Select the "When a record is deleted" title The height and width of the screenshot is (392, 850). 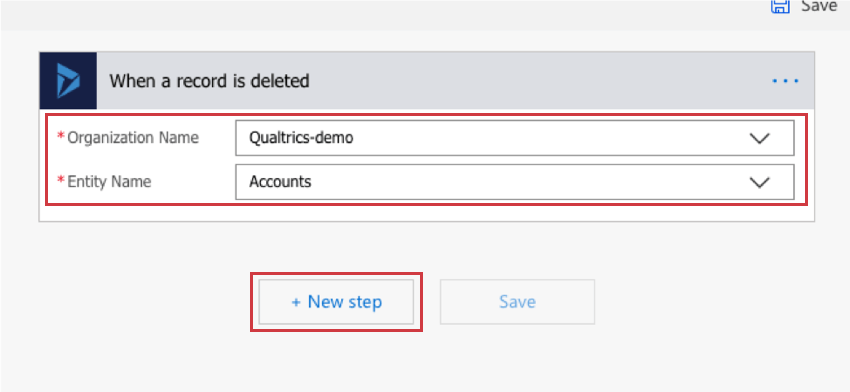(x=209, y=81)
